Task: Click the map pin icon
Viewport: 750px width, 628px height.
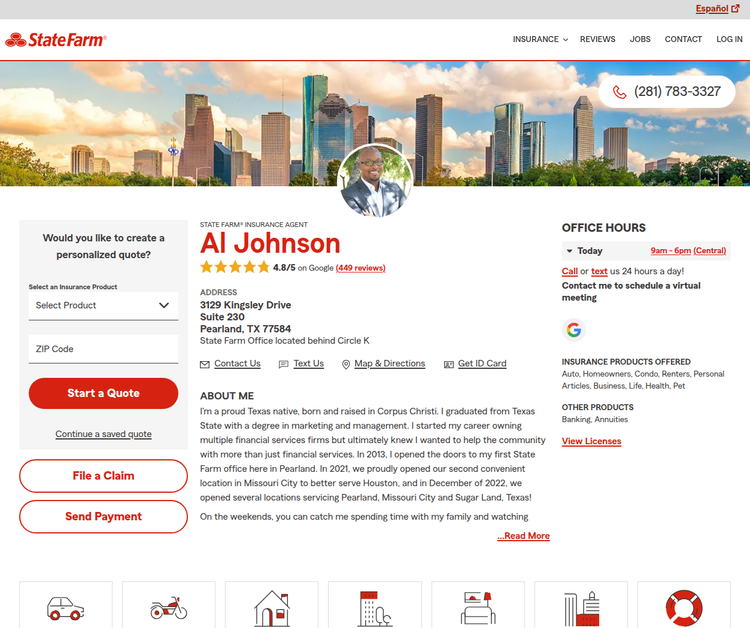Action: tap(346, 364)
